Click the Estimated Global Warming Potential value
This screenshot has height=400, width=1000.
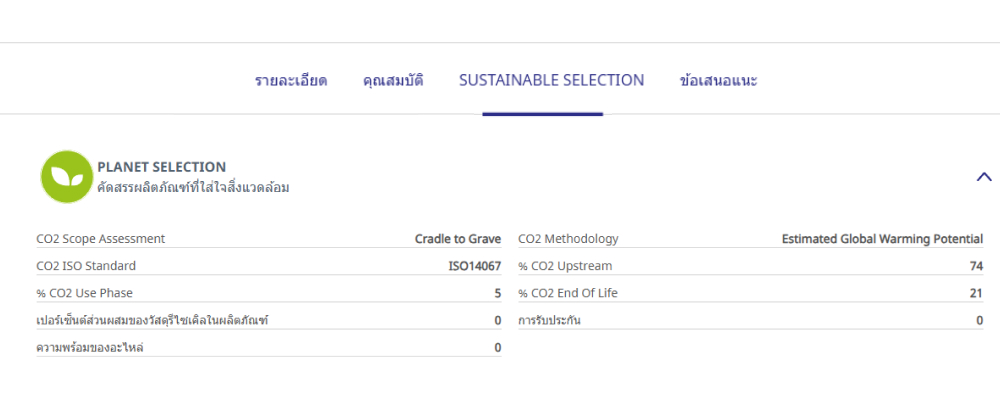(x=883, y=239)
